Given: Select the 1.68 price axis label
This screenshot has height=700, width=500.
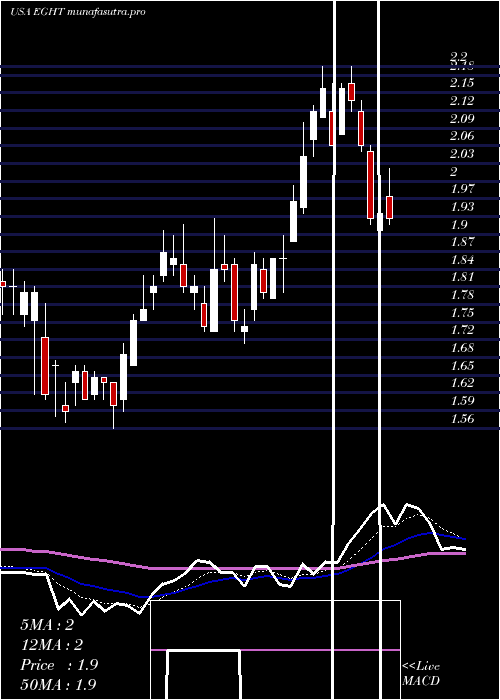Looking at the screenshot, I should click(x=462, y=348).
